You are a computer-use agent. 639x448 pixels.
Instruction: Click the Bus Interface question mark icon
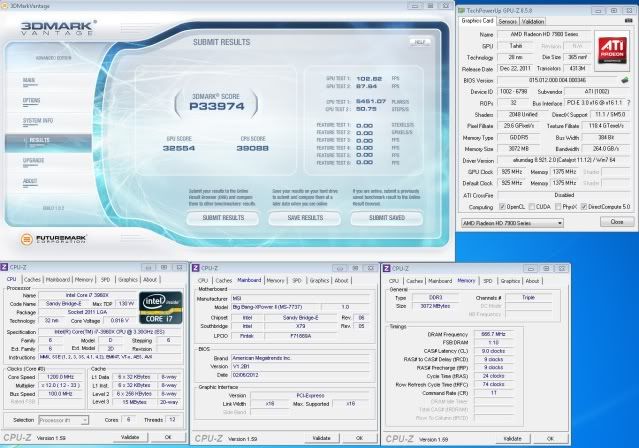click(628, 103)
